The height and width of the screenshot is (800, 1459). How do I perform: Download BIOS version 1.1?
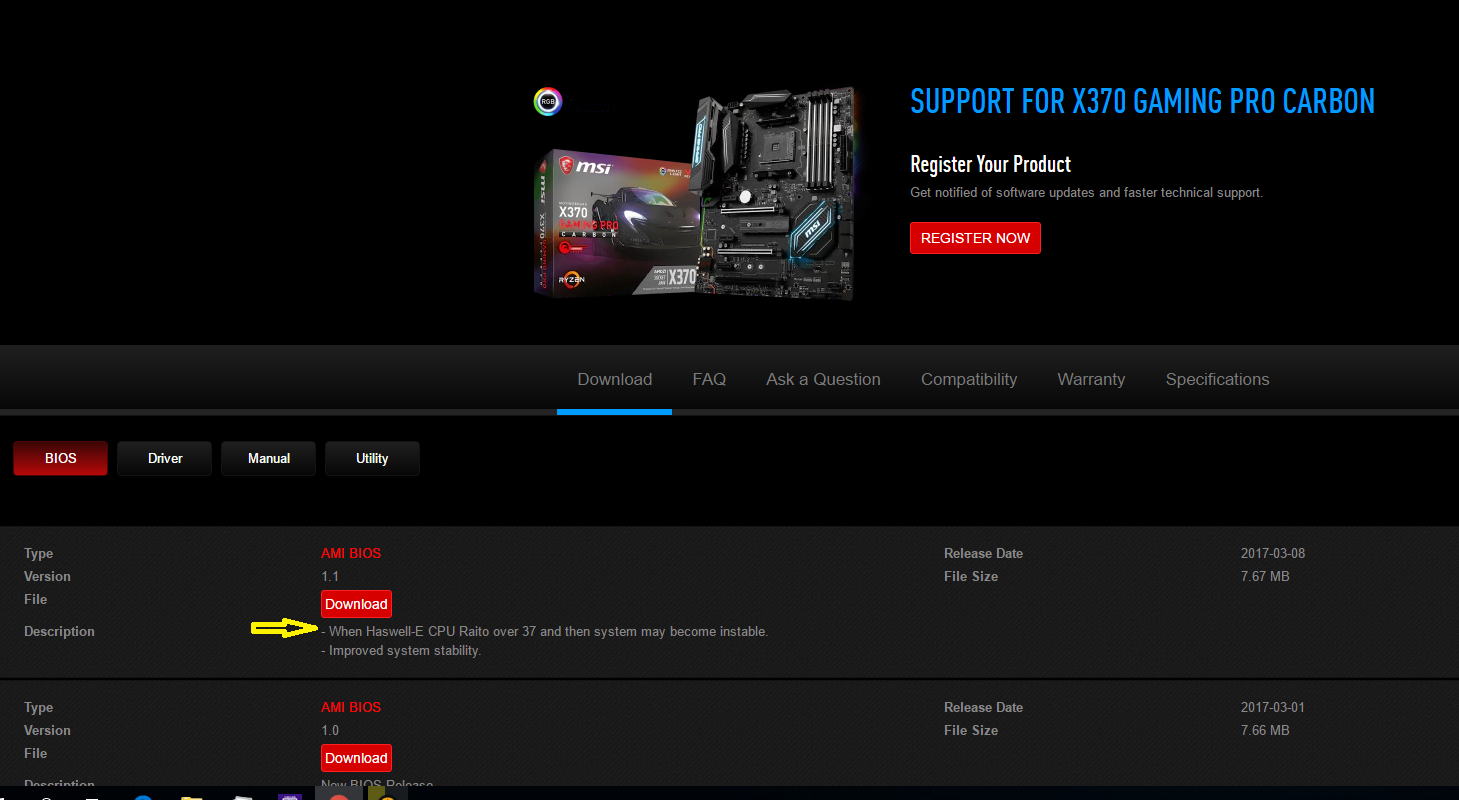tap(356, 604)
